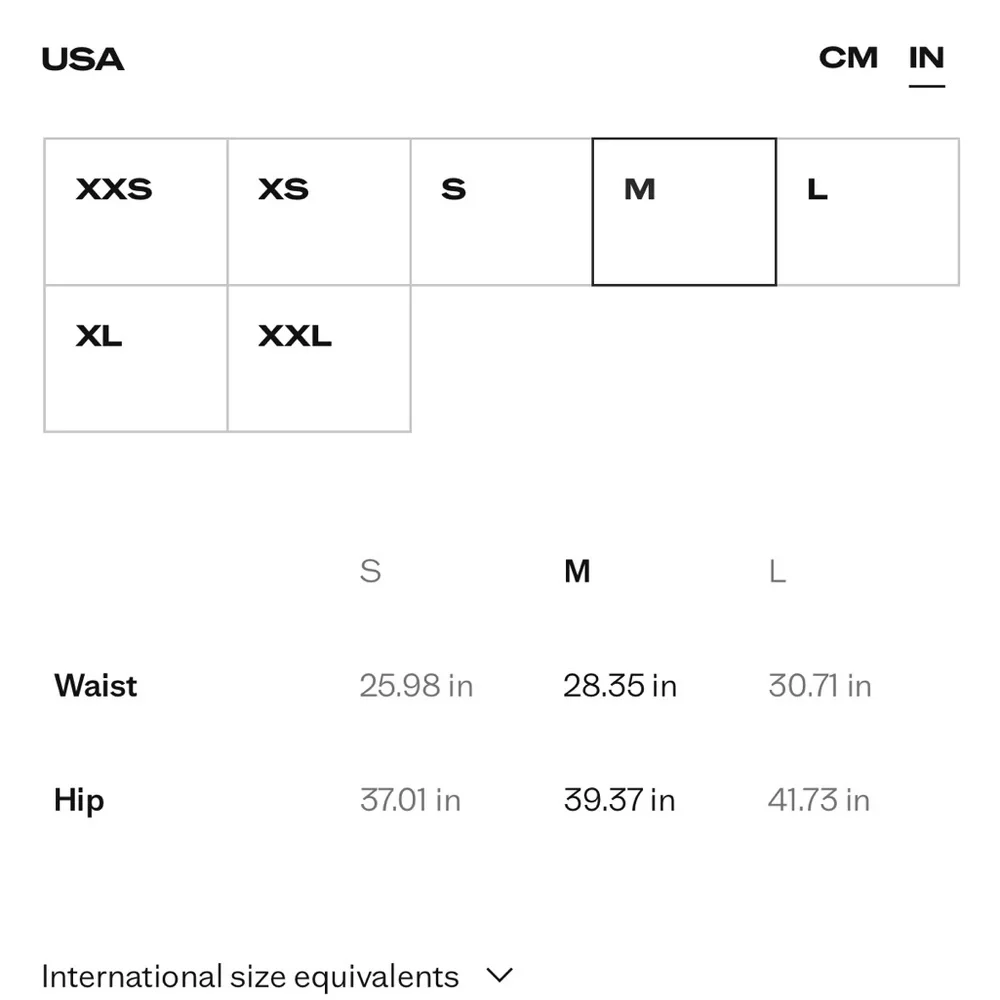Select the S column header in table
The width and height of the screenshot is (1000, 1000).
coord(371,571)
